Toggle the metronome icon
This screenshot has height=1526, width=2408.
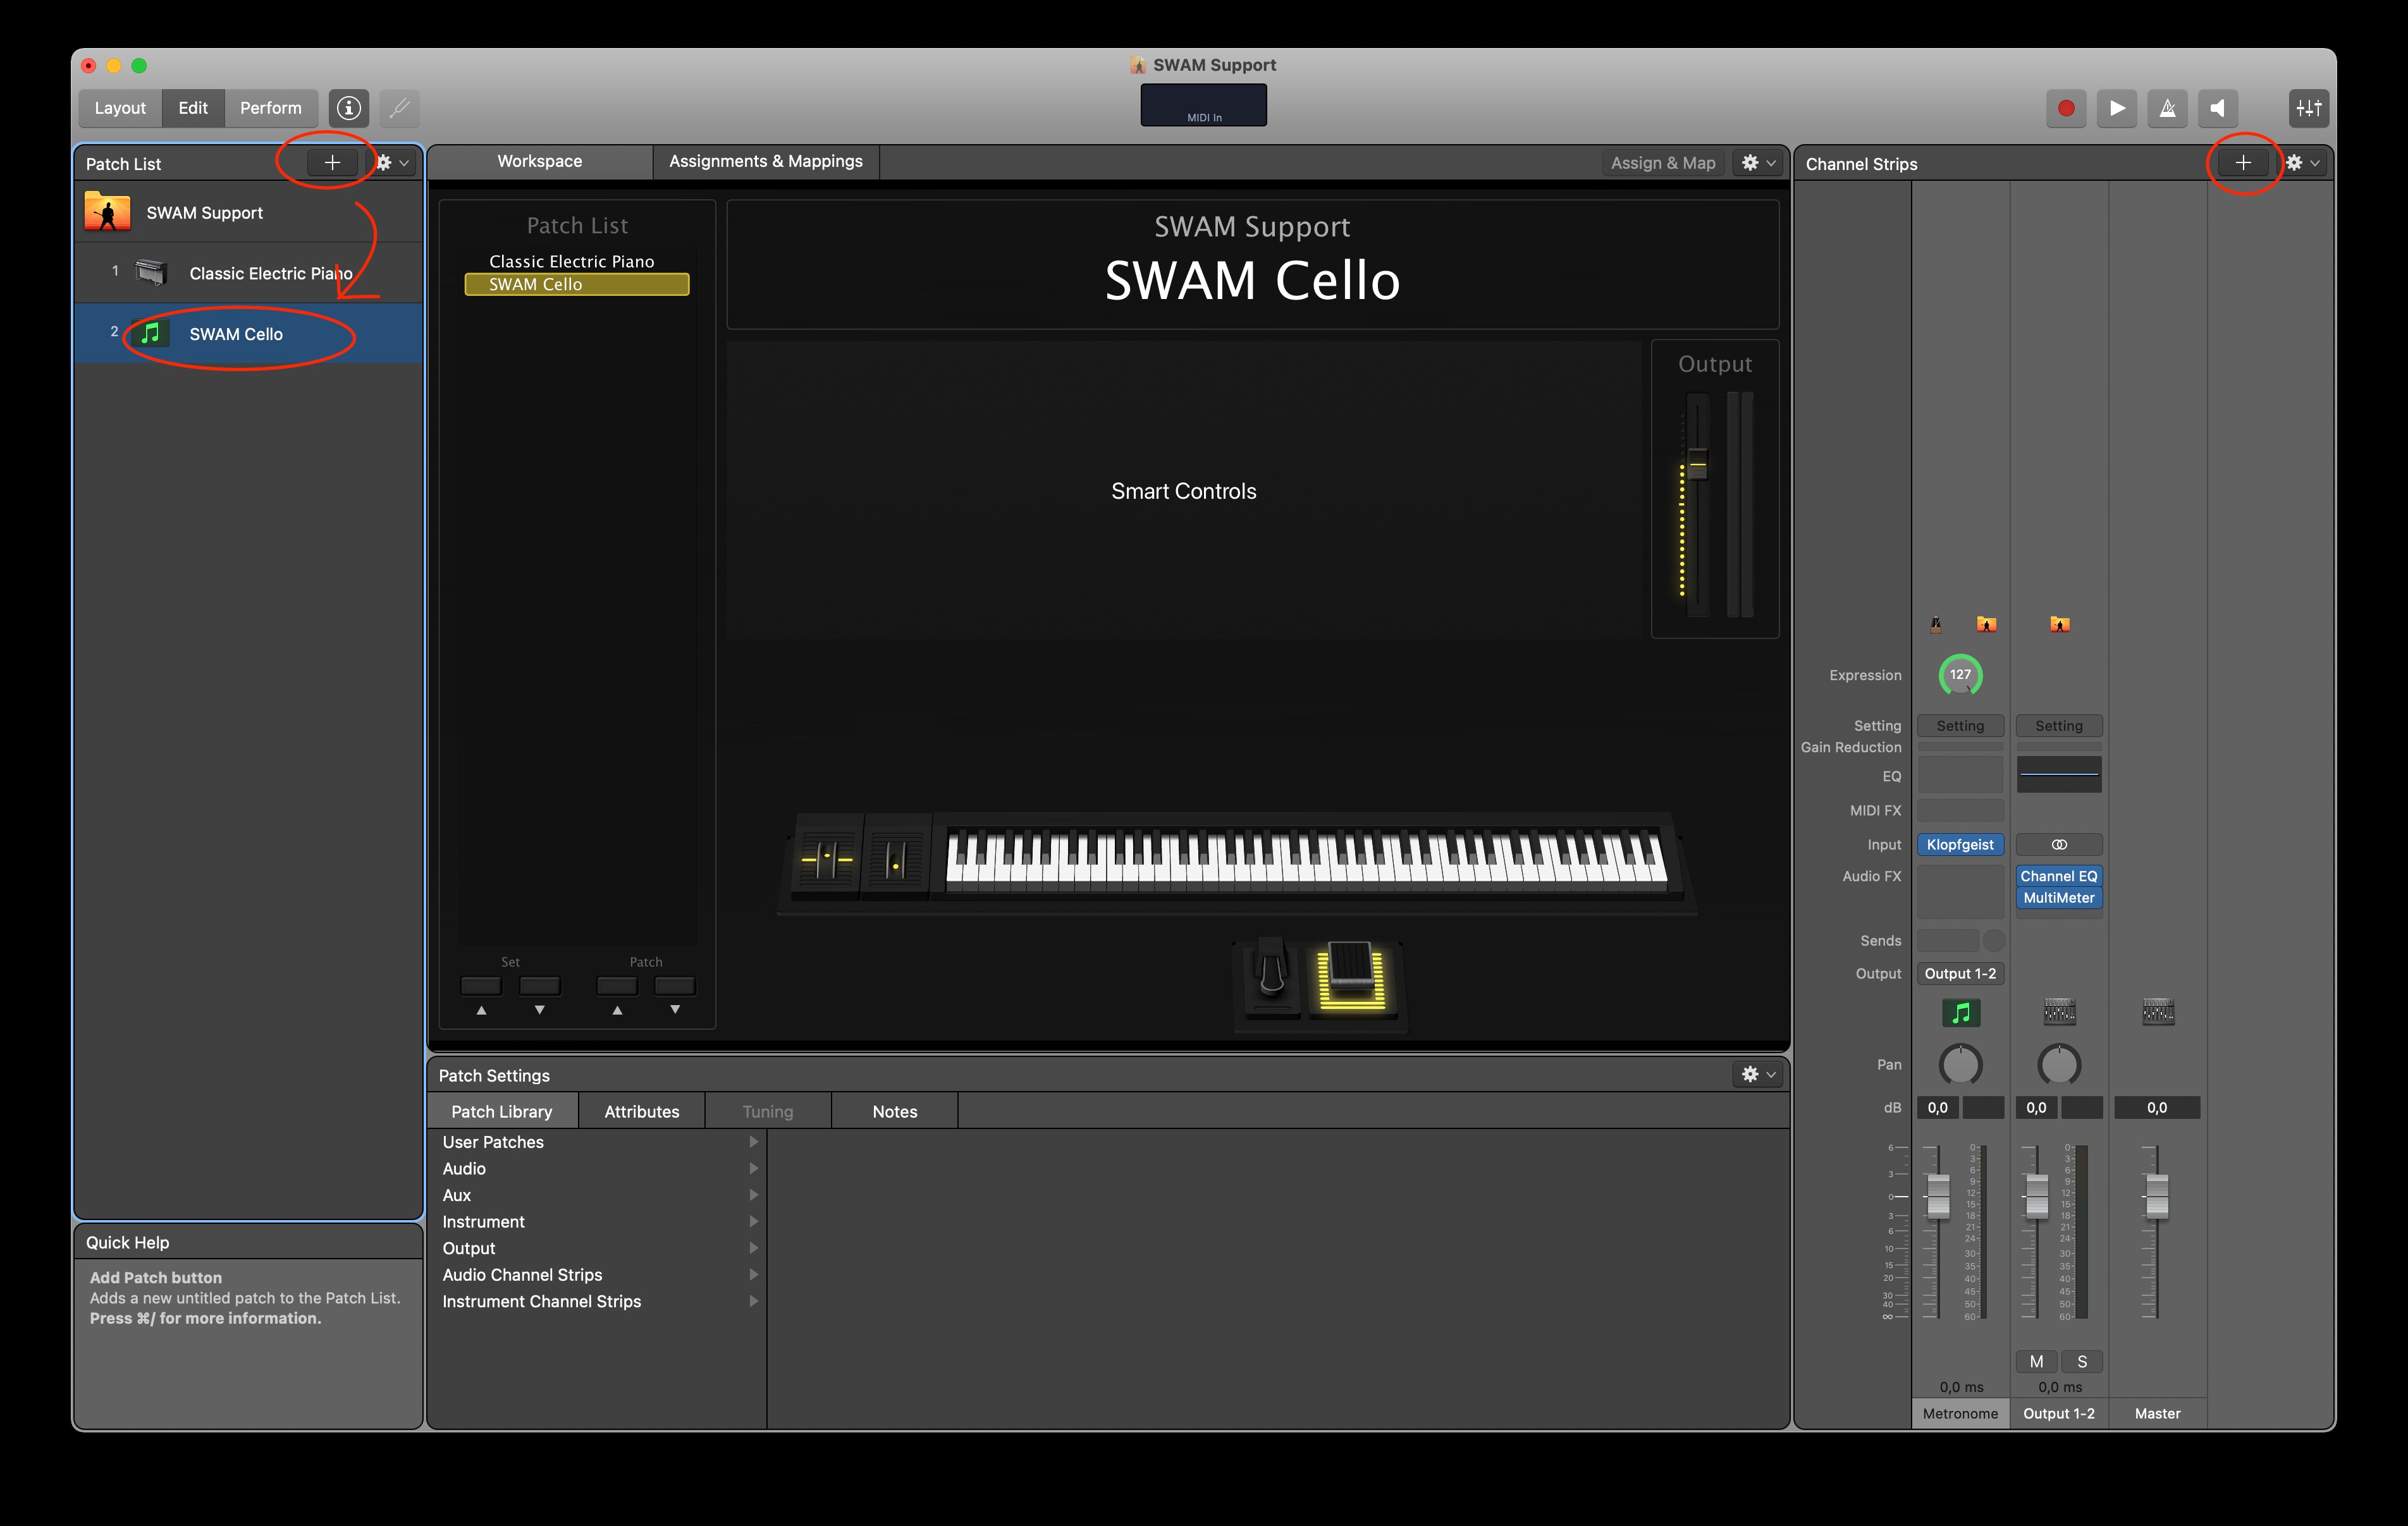[2167, 108]
